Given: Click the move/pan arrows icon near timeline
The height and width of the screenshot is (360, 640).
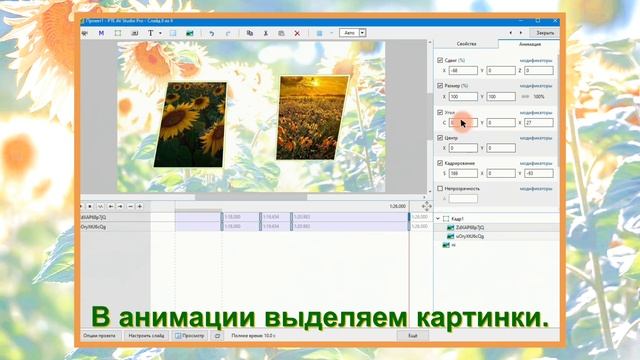Looking at the screenshot, I should click(x=427, y=206).
